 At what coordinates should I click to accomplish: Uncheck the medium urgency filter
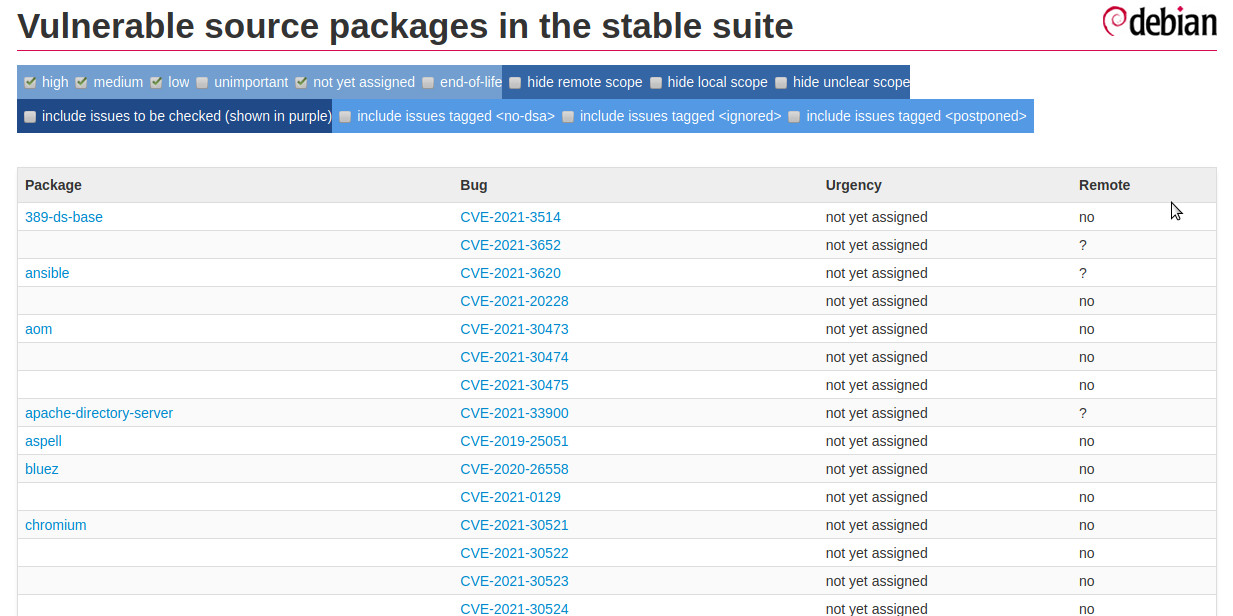(x=81, y=82)
